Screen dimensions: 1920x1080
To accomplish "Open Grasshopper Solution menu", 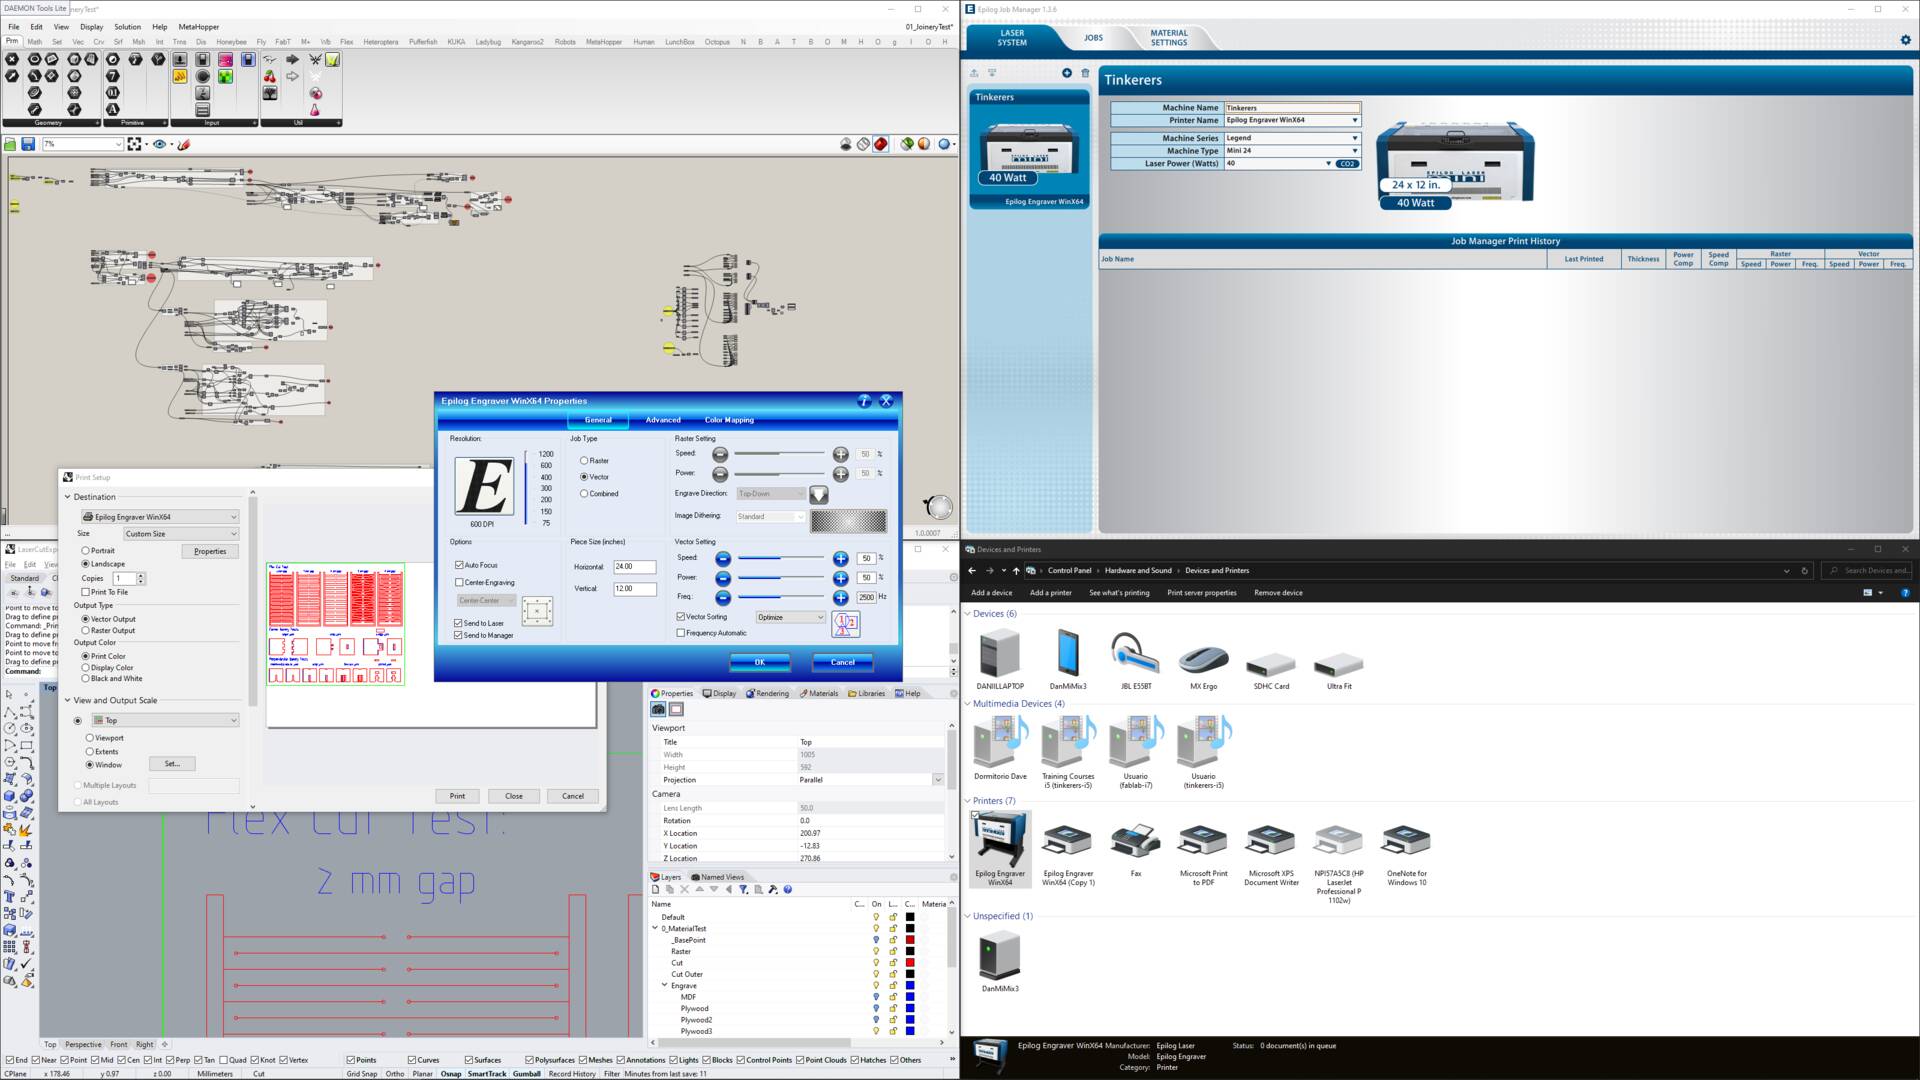I will (x=127, y=27).
